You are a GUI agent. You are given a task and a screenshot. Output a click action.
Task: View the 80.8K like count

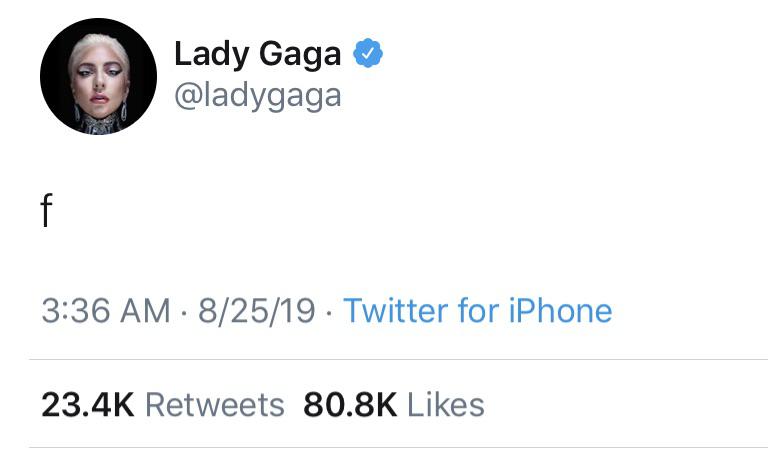350,406
